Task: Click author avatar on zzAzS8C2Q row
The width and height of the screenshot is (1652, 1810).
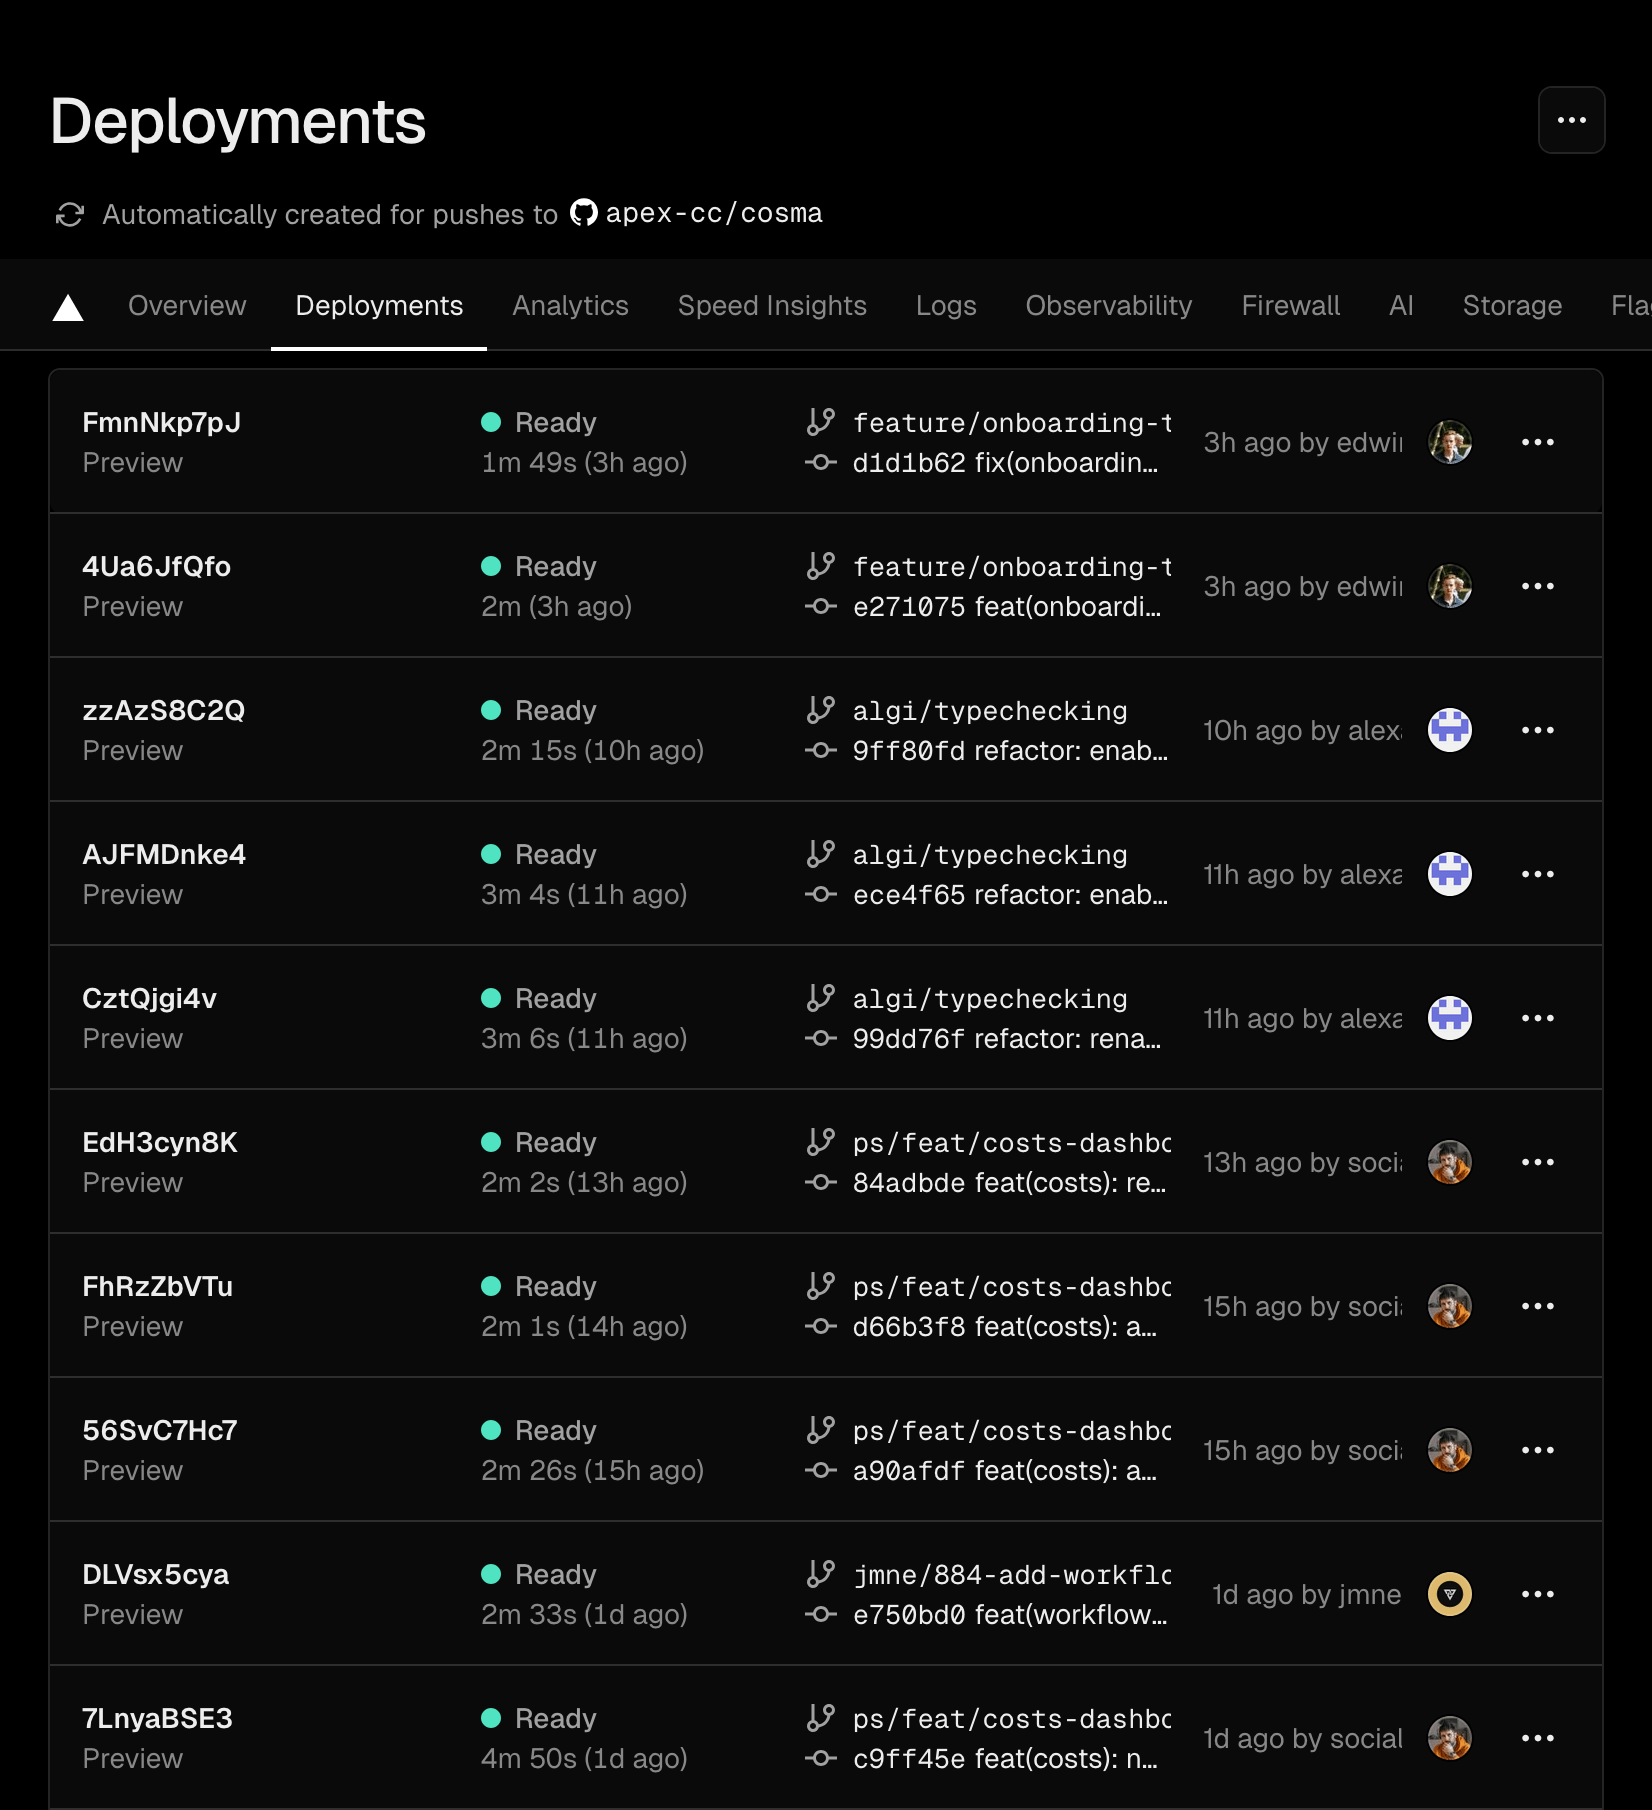Action: (x=1449, y=730)
